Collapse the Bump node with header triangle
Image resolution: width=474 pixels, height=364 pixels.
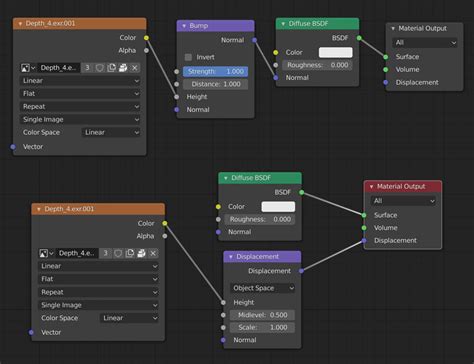point(184,26)
